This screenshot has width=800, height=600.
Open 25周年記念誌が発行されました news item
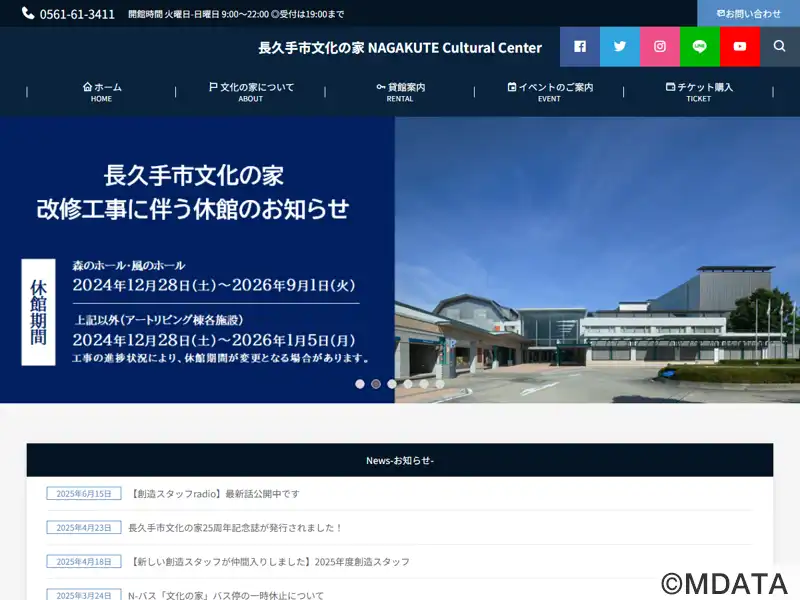click(235, 528)
